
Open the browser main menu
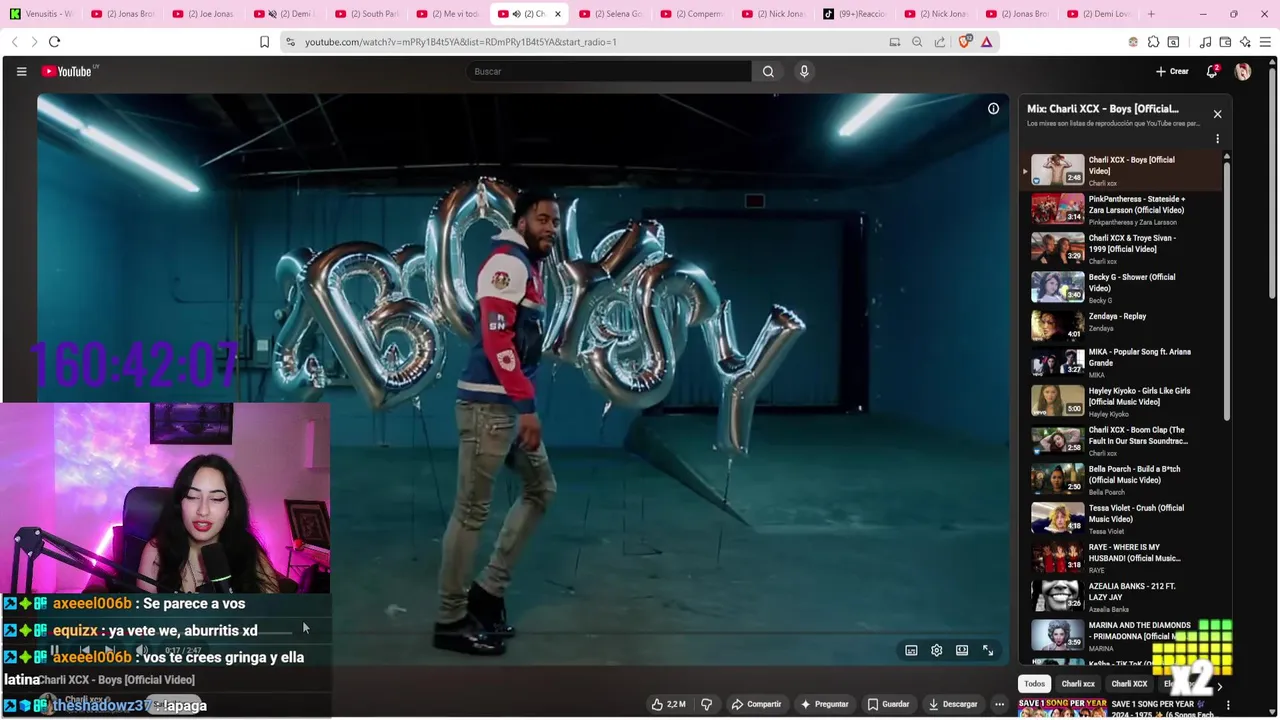coord(1266,42)
